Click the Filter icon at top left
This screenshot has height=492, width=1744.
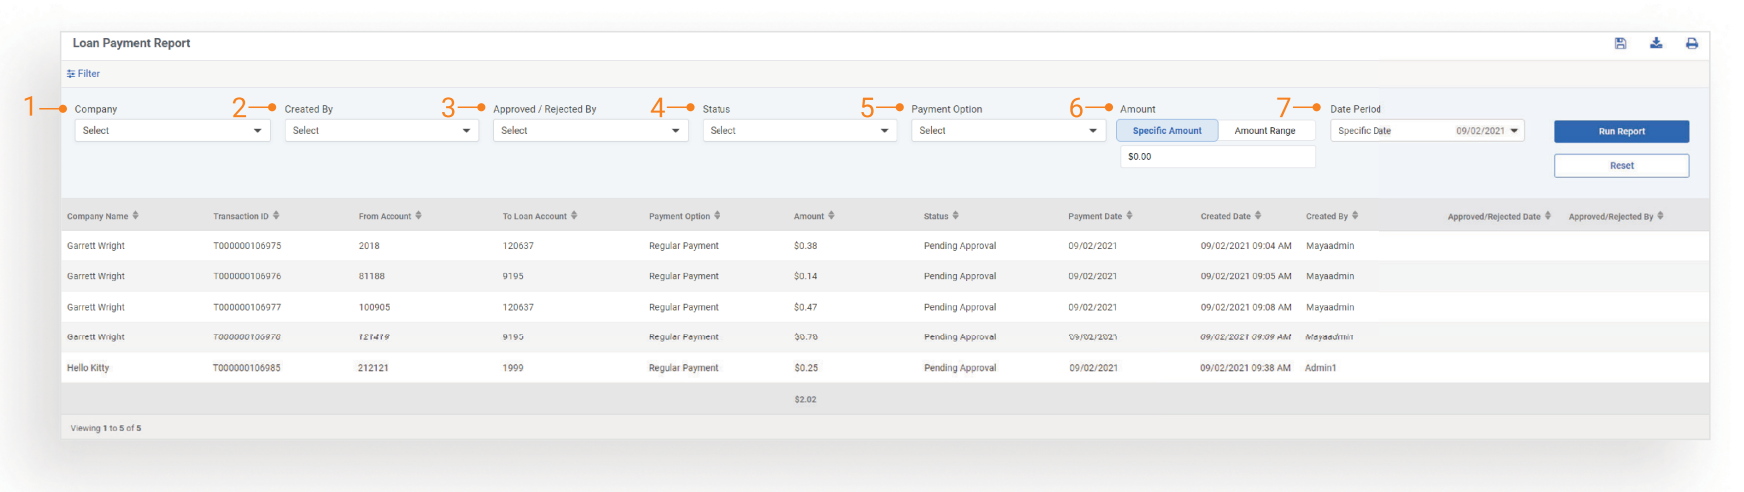(71, 74)
